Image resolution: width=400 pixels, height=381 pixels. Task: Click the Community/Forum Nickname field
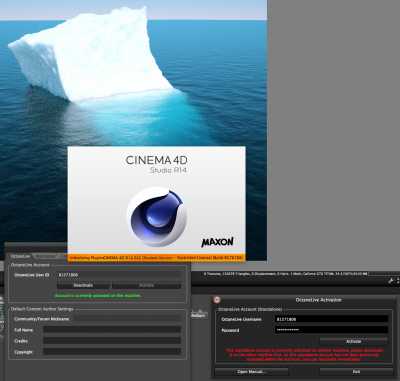pyautogui.click(x=127, y=319)
